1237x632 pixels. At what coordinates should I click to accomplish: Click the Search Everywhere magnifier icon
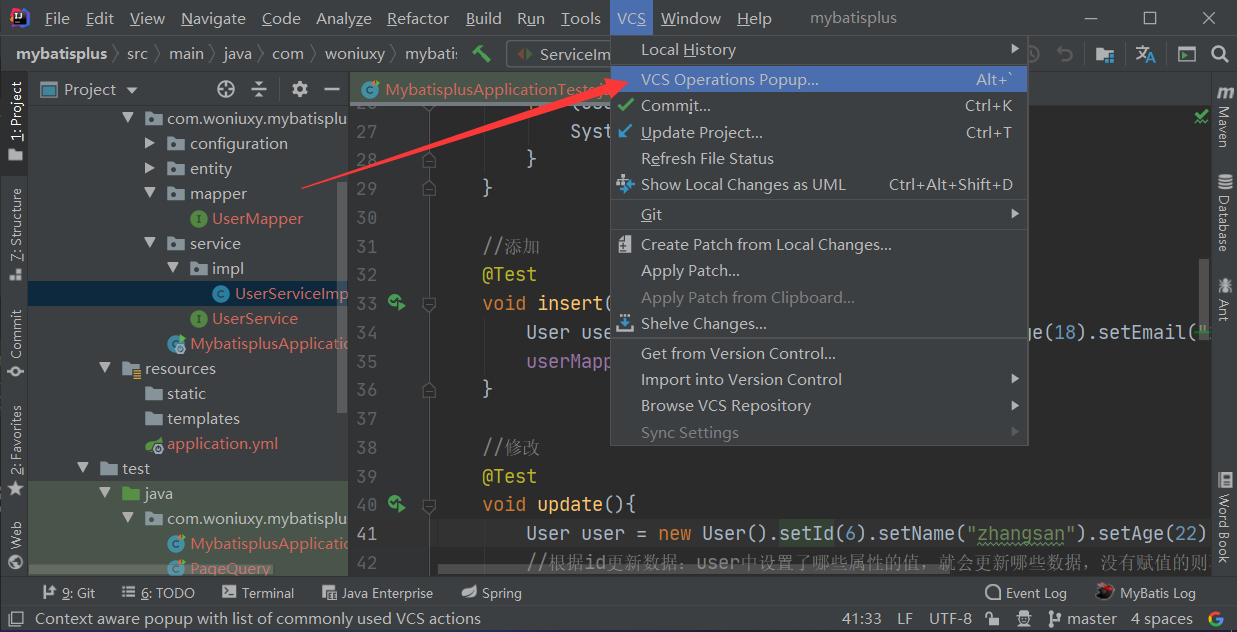(1219, 54)
